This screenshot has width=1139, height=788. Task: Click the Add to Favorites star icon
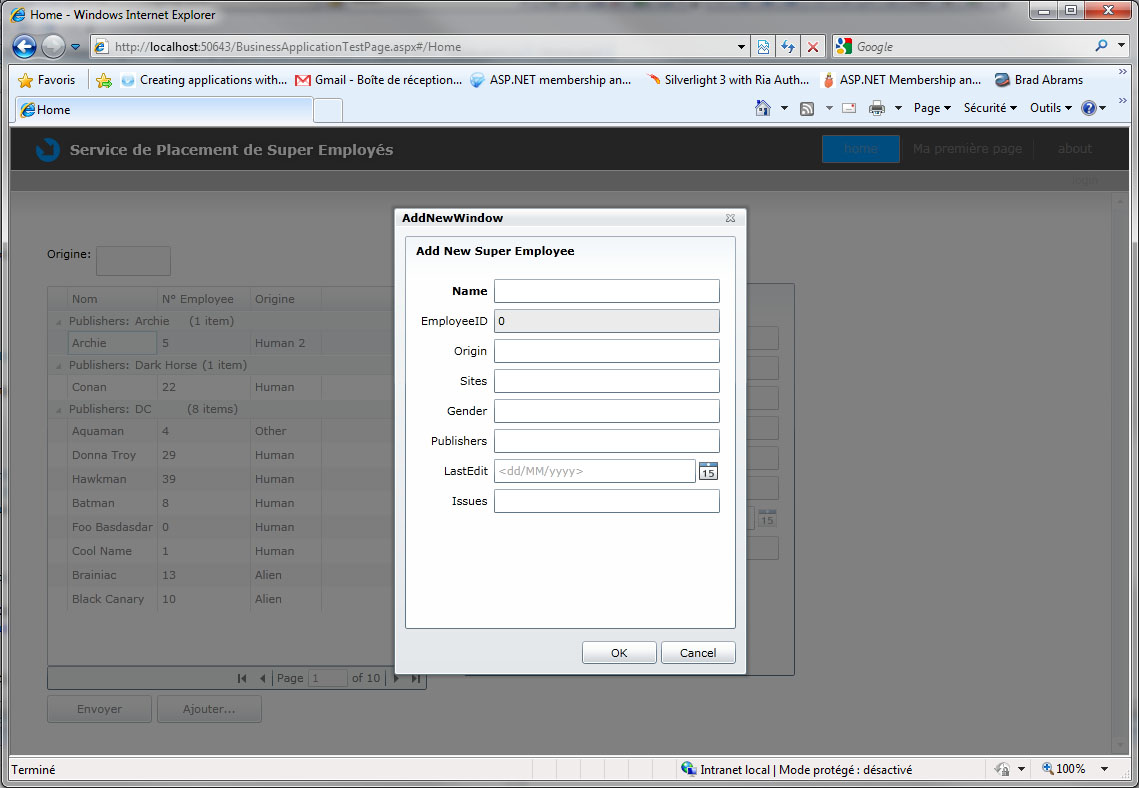(x=104, y=80)
